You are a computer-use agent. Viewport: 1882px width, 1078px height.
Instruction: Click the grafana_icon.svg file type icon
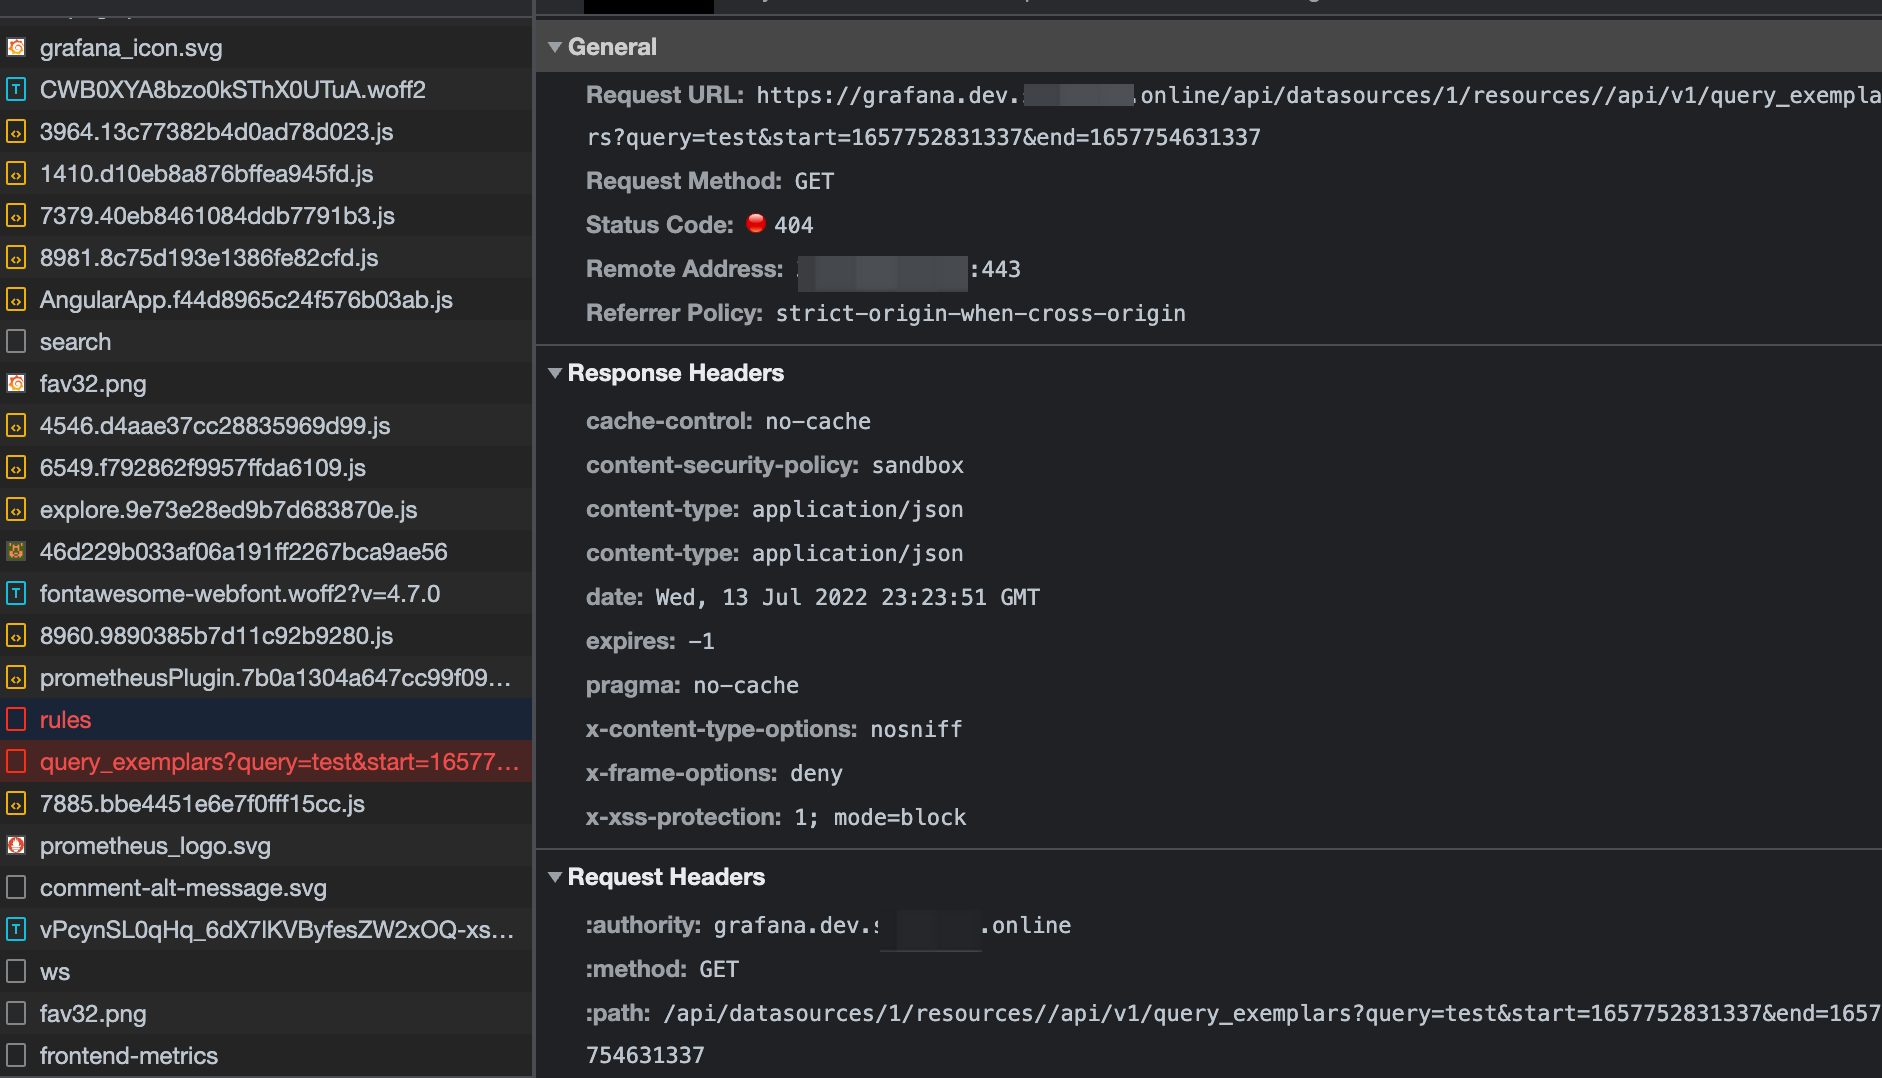tap(16, 47)
